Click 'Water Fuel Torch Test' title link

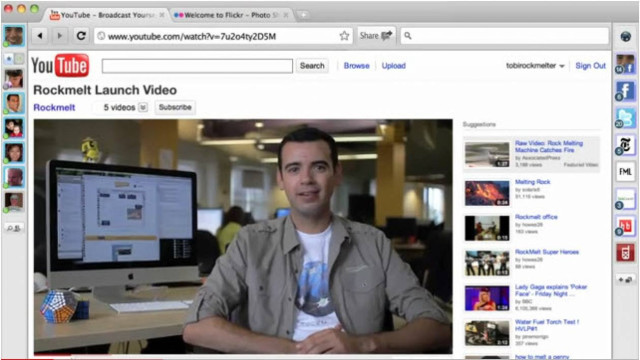coord(547,325)
